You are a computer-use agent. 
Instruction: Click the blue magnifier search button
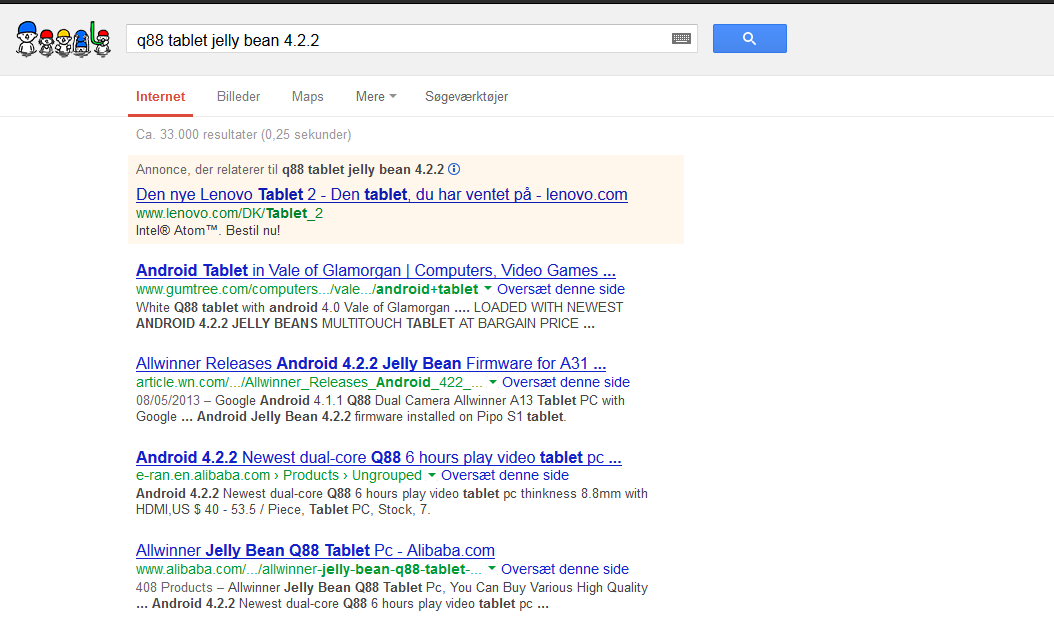click(749, 39)
